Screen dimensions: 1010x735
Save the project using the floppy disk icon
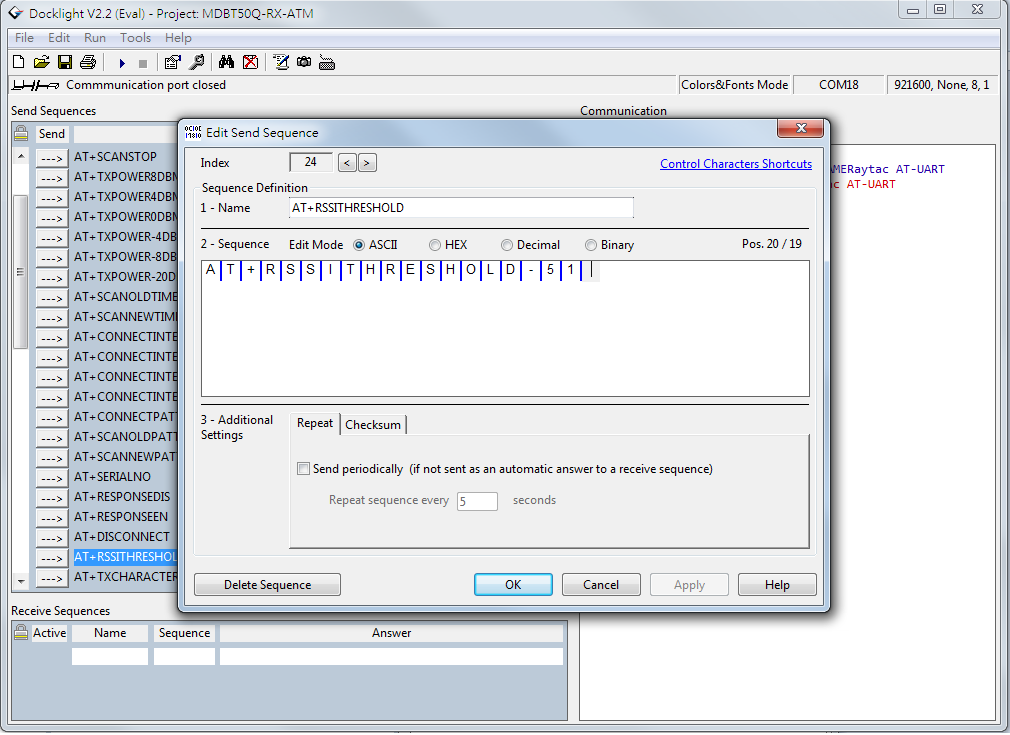click(65, 62)
